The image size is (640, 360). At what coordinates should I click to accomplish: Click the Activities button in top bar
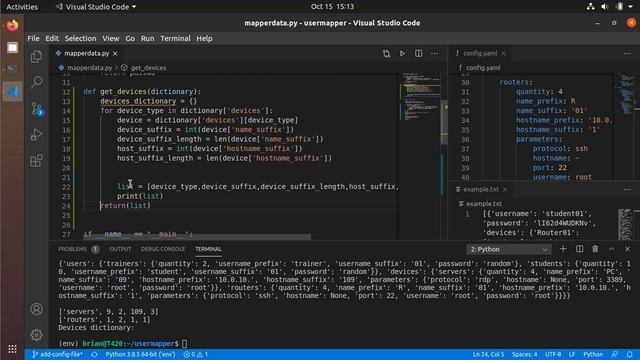coord(22,7)
